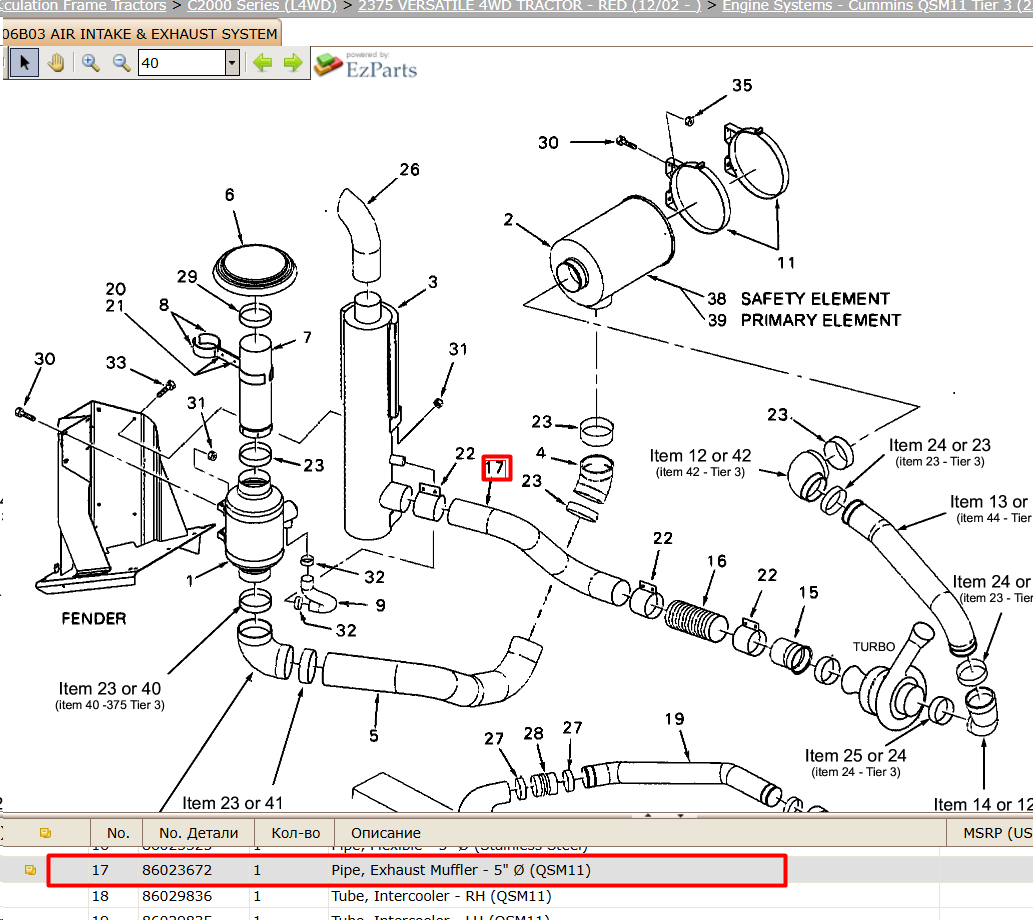Click callout 4 near the hump hose
The image size is (1033, 920).
[540, 453]
